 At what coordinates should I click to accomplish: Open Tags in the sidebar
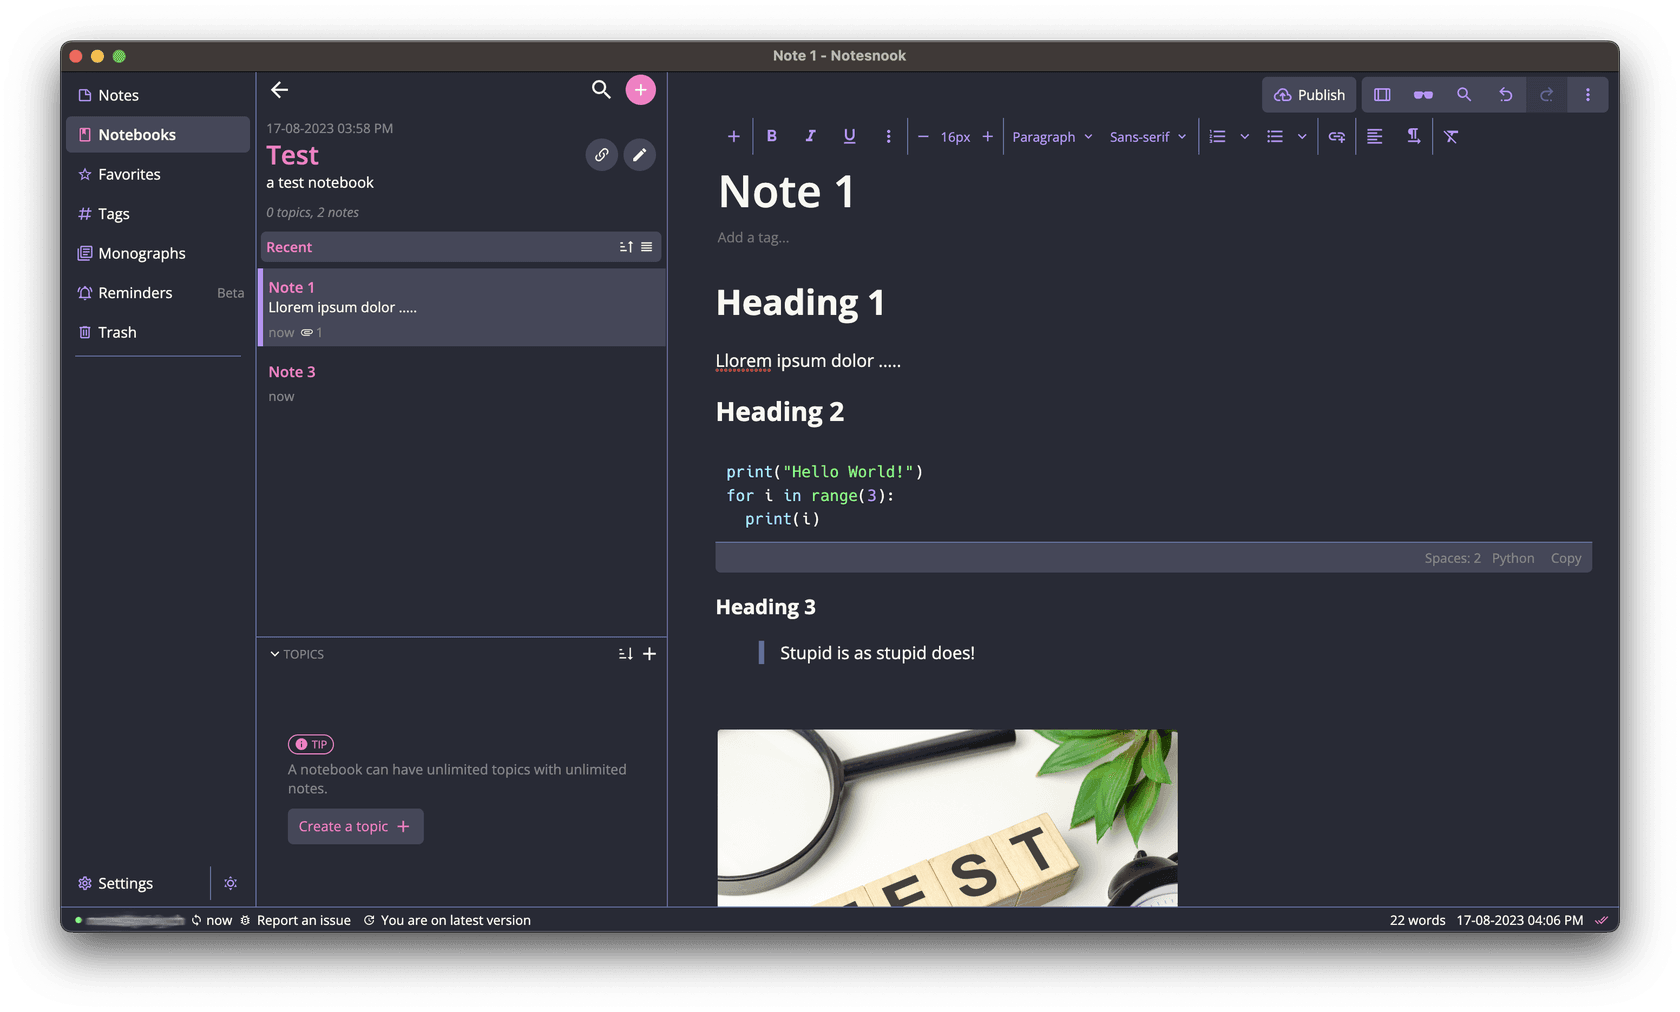(158, 214)
